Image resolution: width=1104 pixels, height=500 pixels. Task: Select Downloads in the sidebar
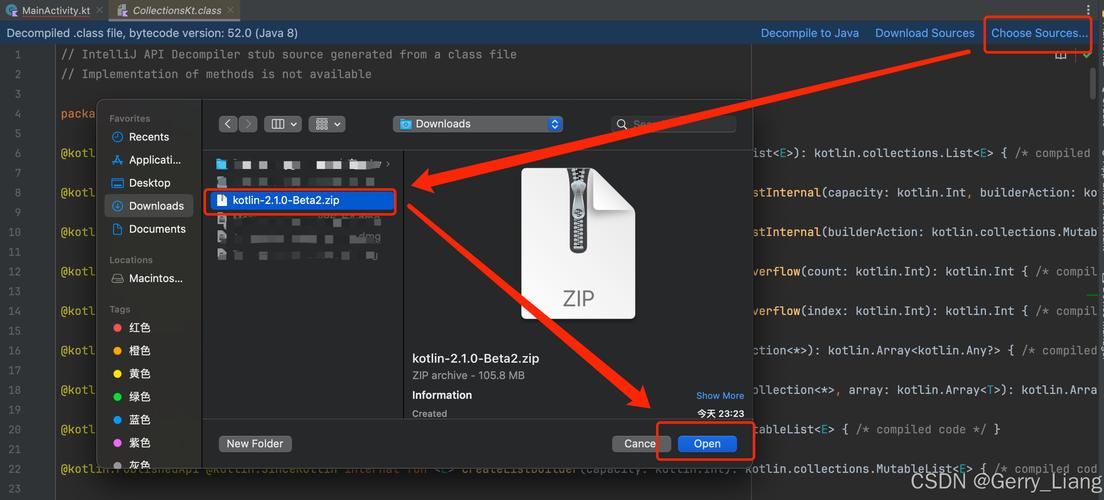(149, 206)
